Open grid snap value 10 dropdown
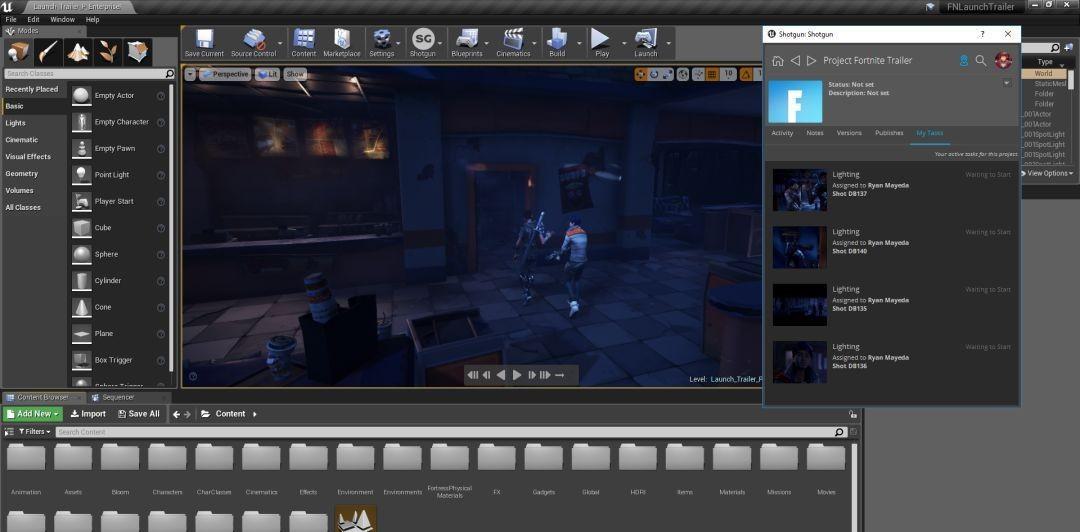 (728, 74)
